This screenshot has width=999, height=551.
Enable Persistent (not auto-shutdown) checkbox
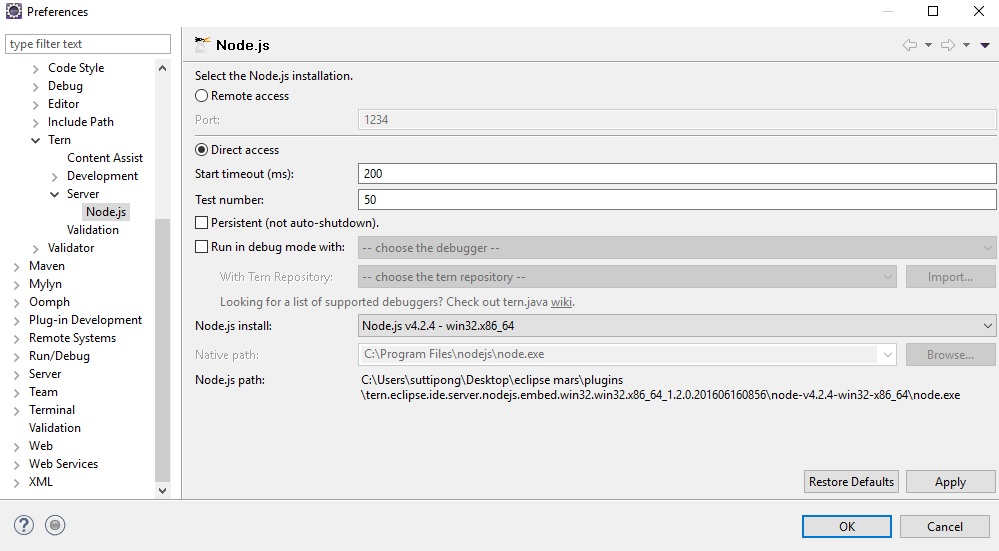coord(201,222)
